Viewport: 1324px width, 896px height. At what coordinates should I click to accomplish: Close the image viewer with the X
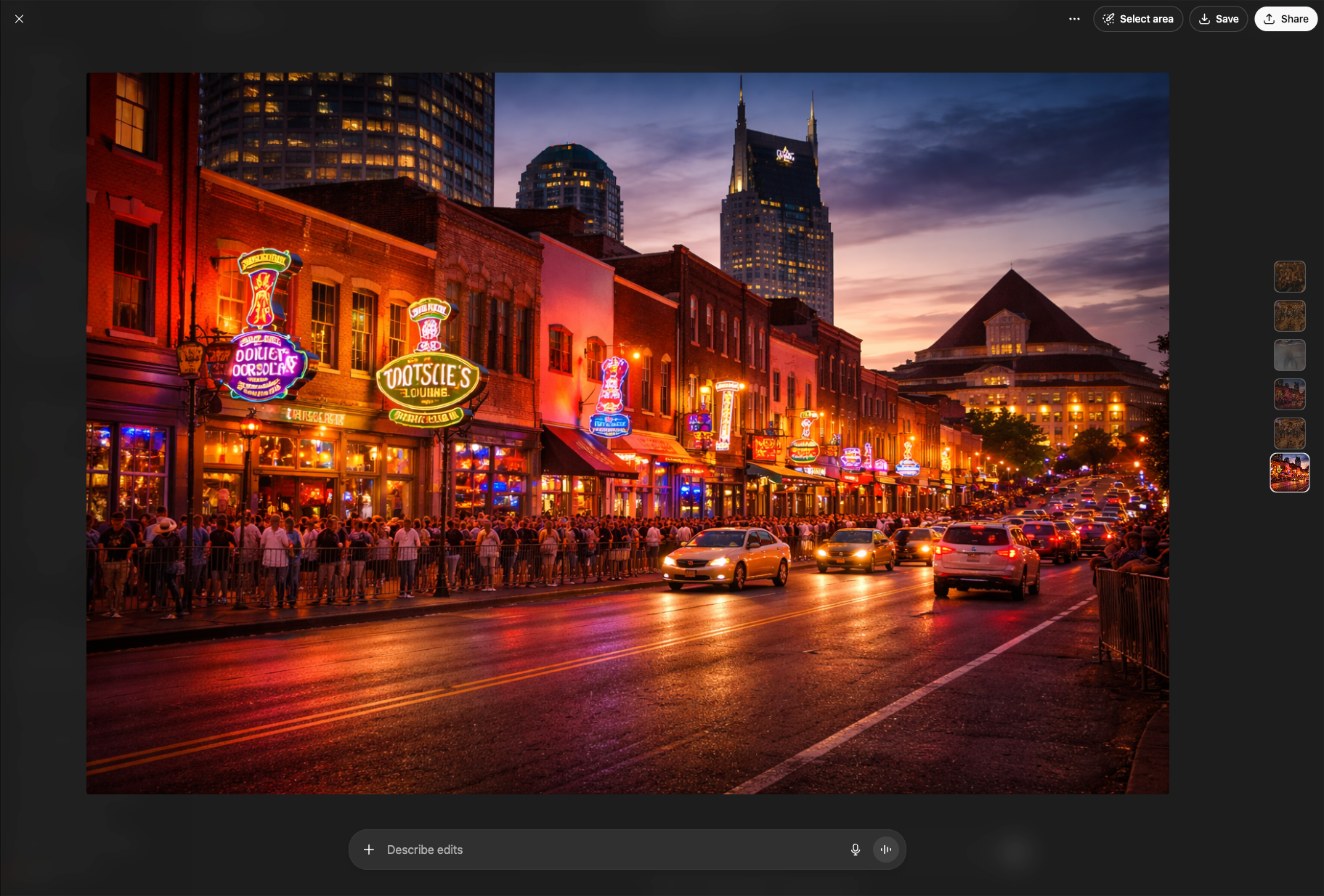19,19
